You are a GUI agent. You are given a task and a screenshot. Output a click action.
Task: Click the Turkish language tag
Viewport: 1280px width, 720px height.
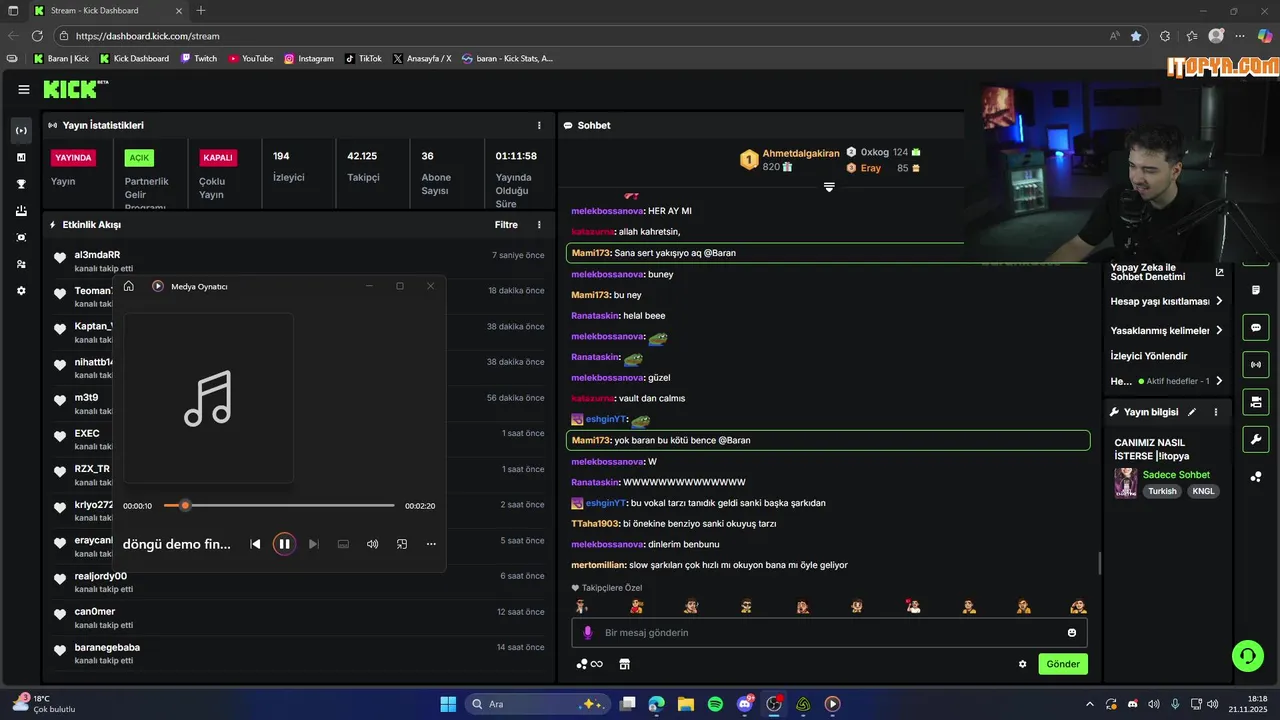pyautogui.click(x=1162, y=491)
